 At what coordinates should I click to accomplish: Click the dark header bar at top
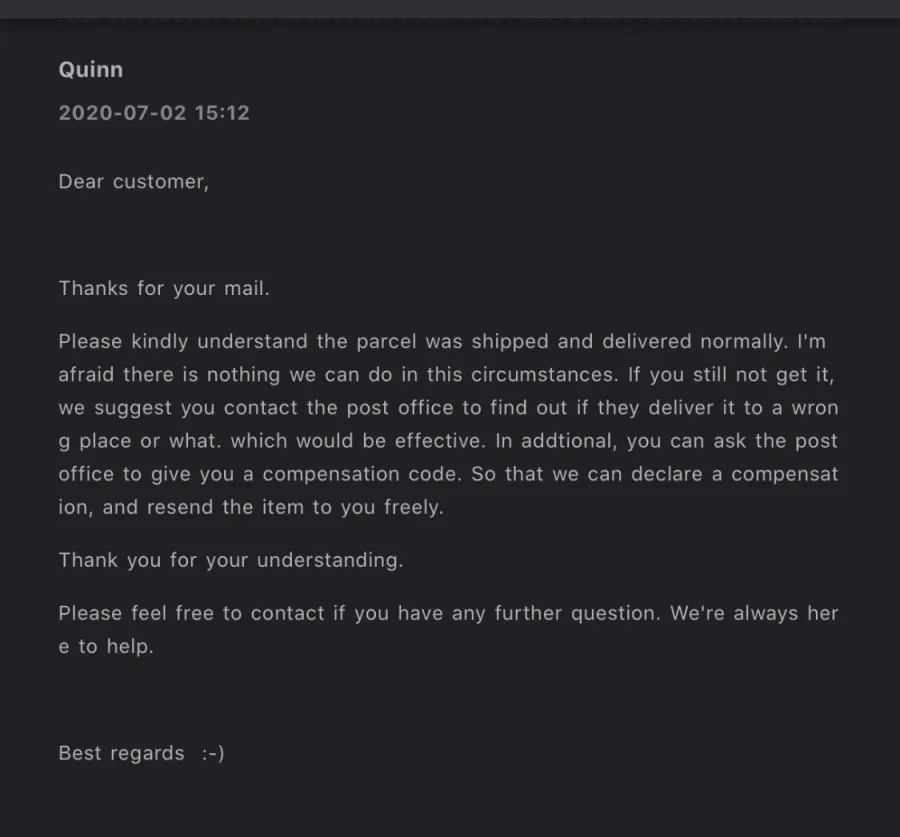pos(450,9)
